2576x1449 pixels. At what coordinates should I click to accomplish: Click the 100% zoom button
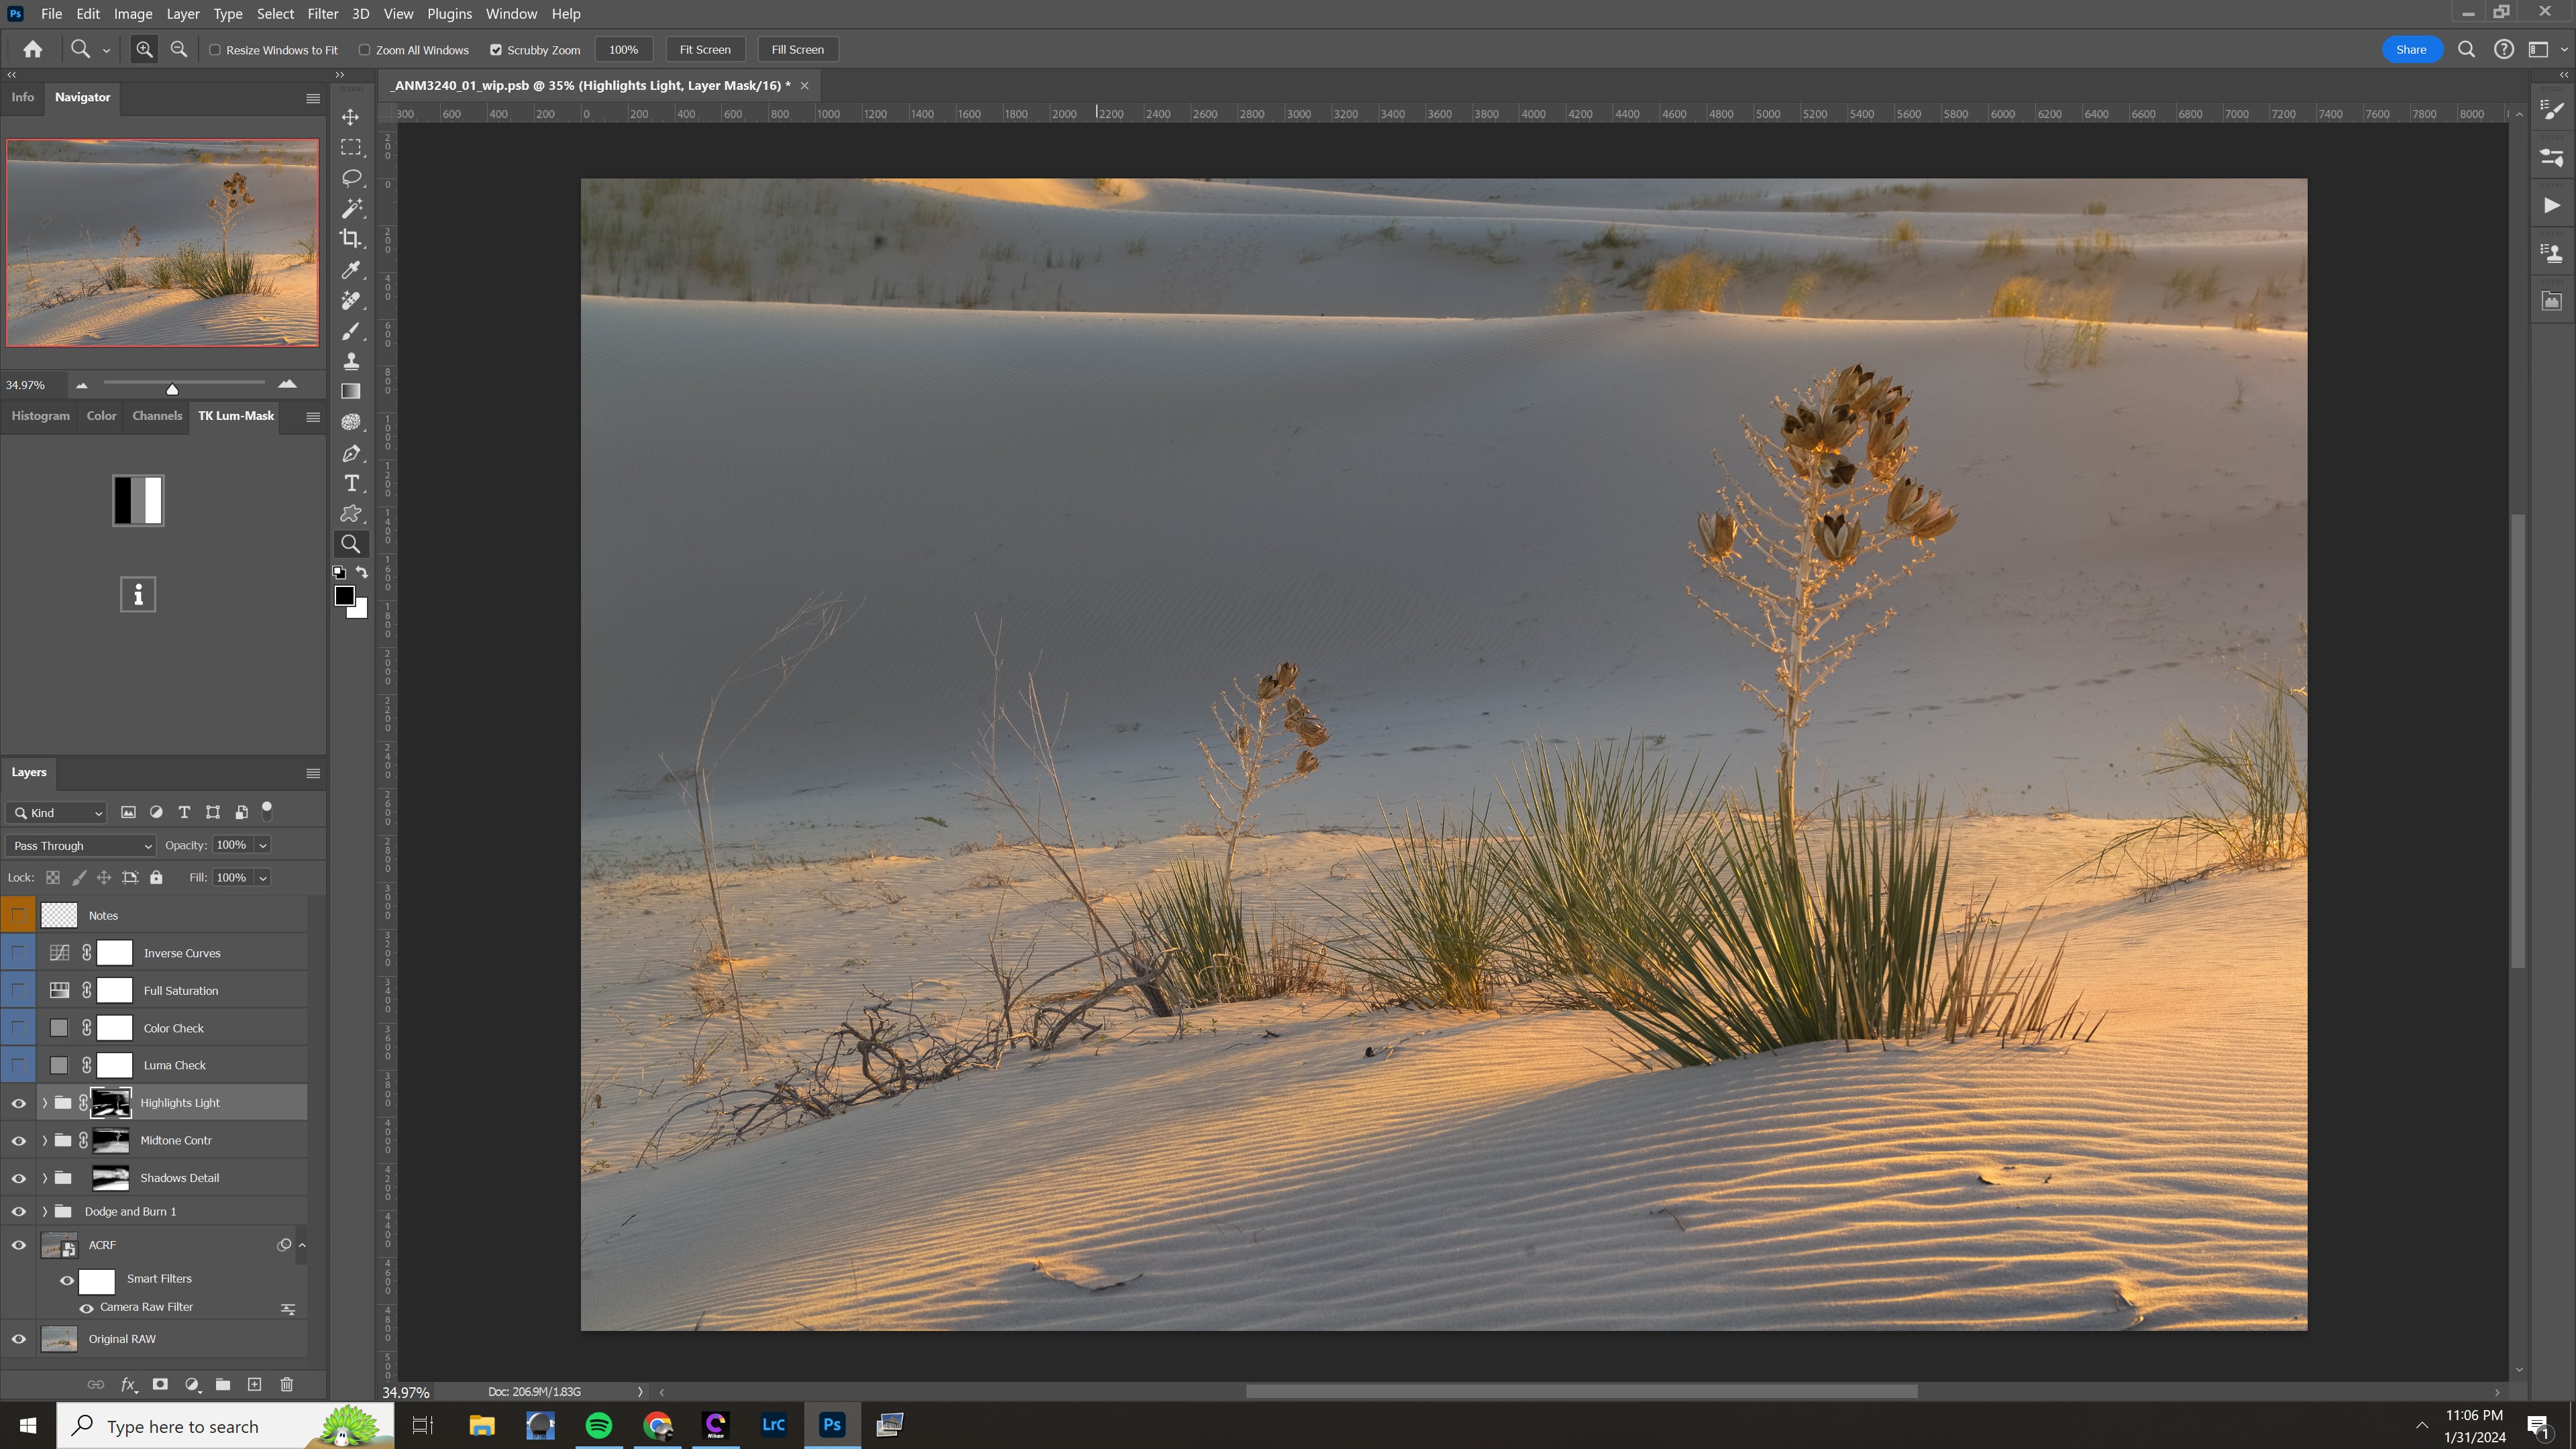[623, 49]
